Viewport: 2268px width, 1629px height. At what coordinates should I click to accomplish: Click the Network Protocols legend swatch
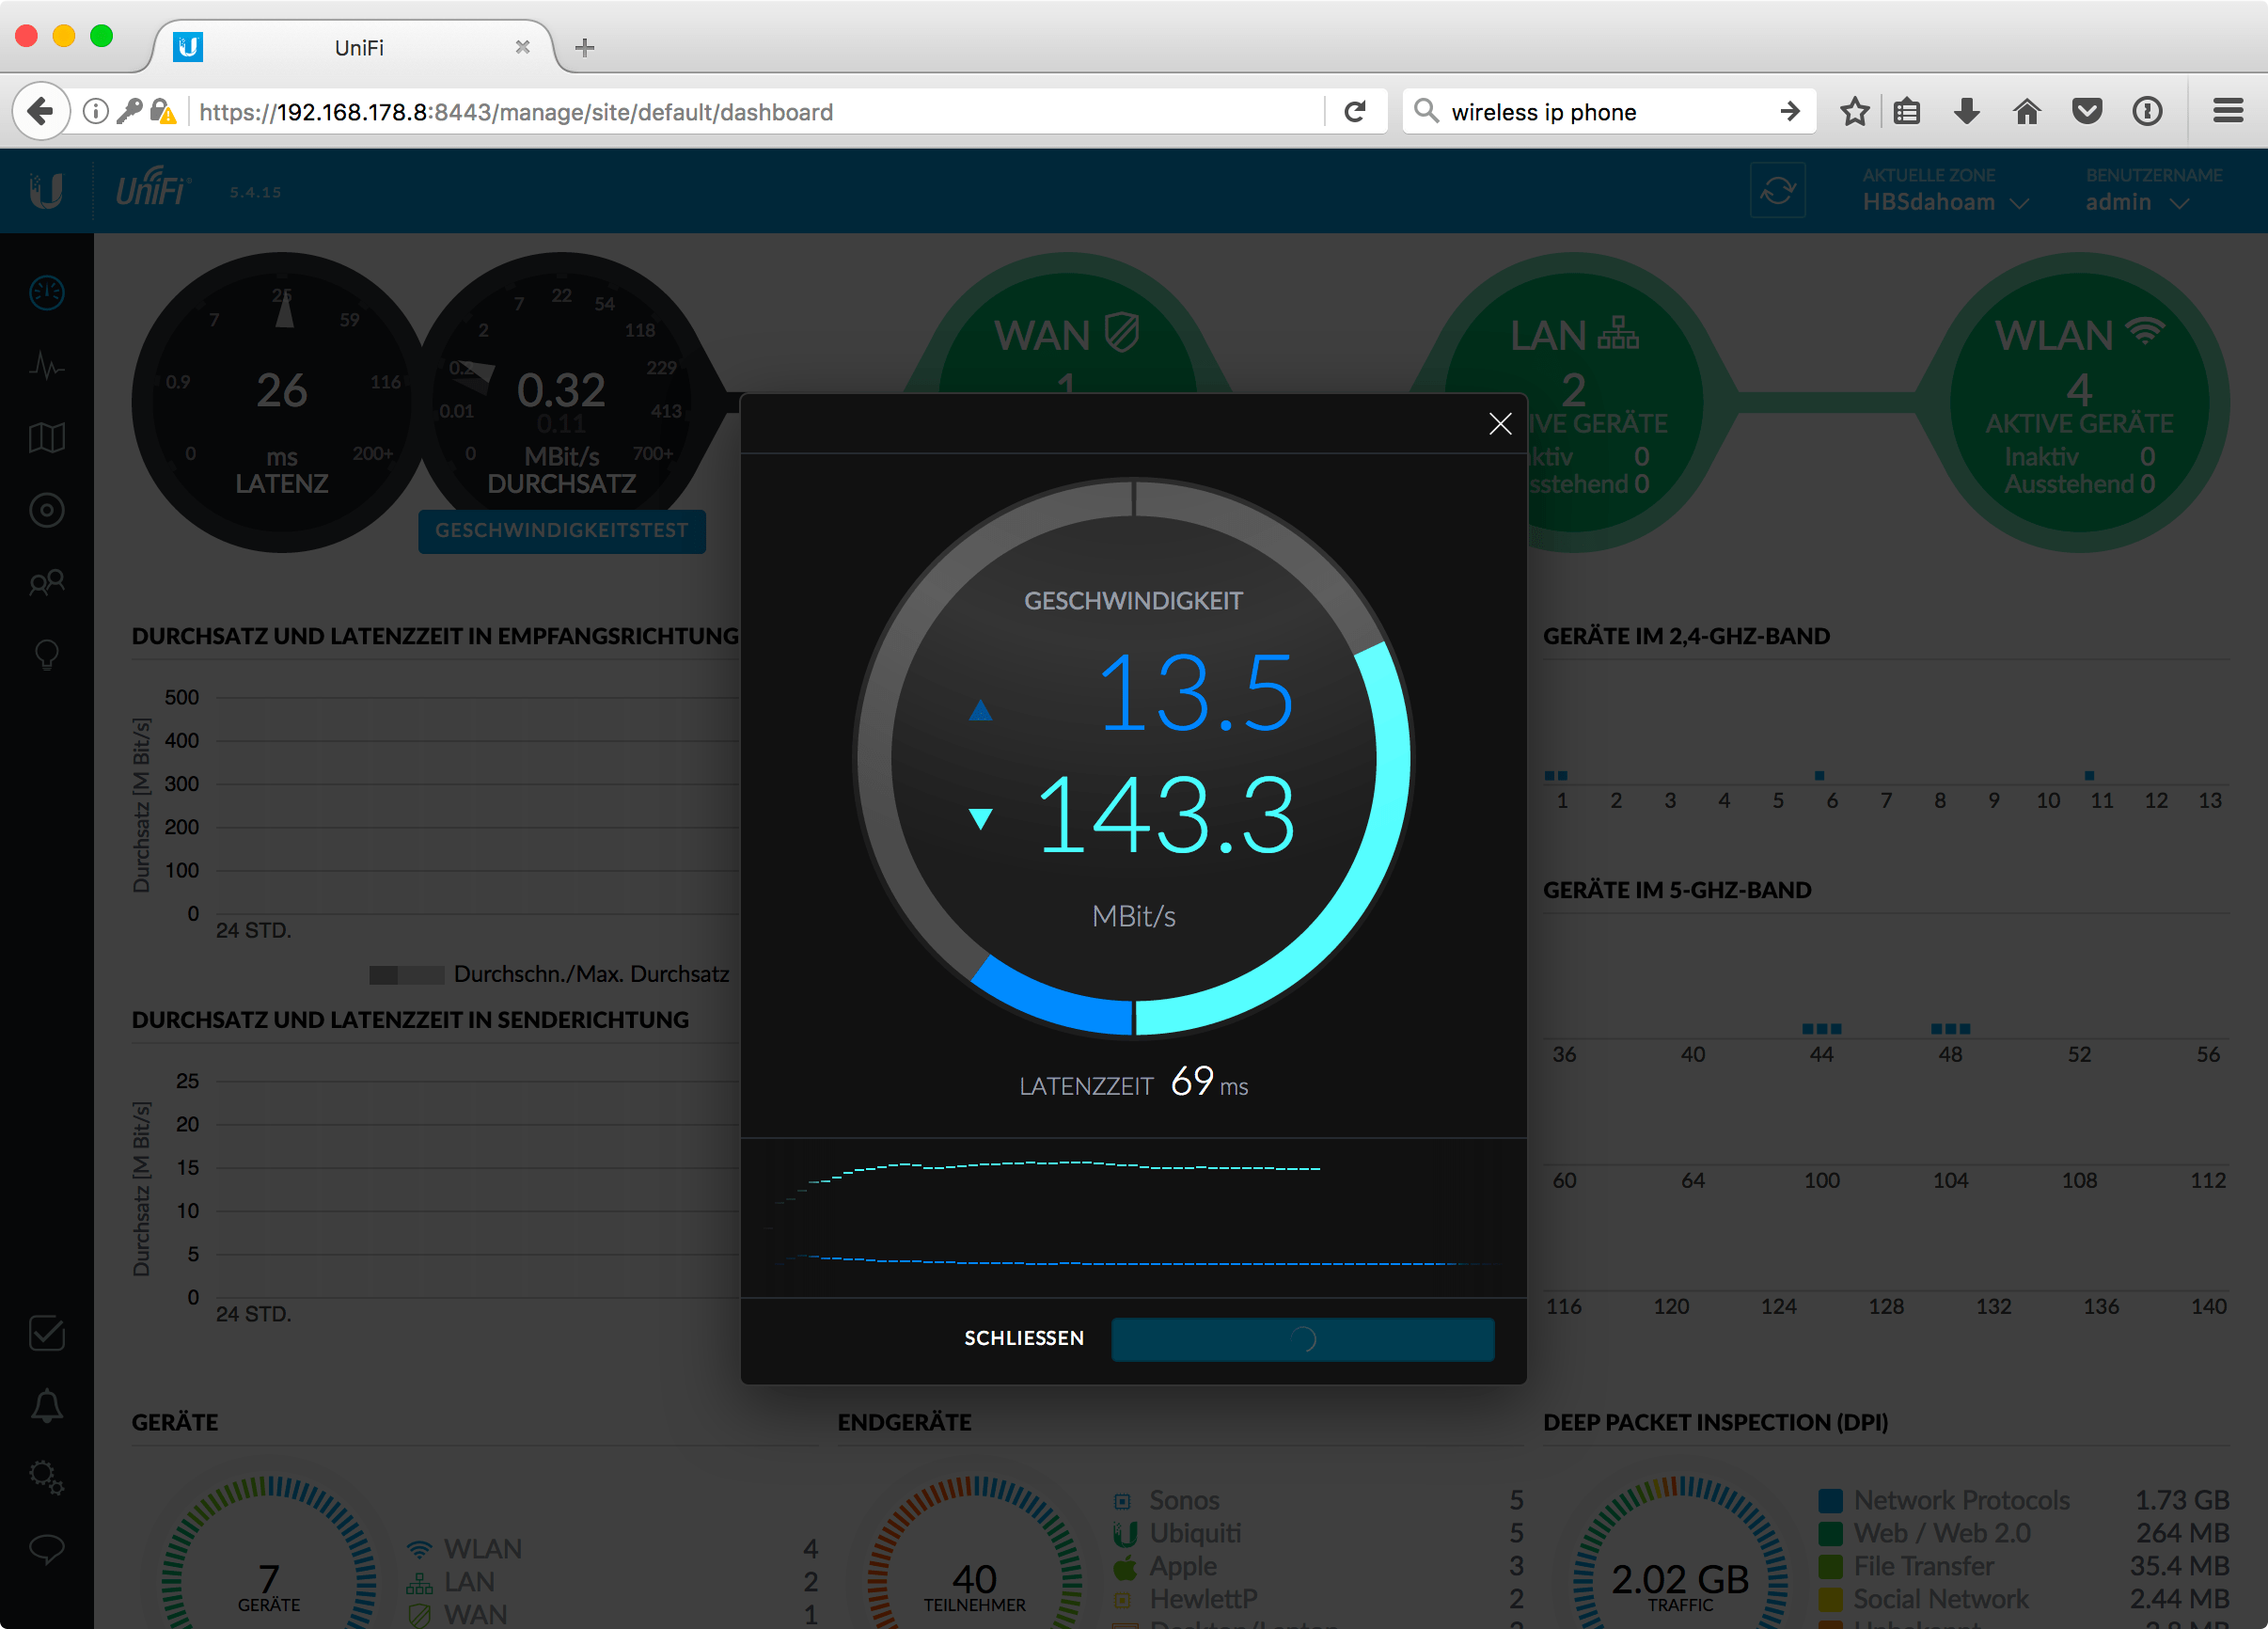point(1830,1500)
